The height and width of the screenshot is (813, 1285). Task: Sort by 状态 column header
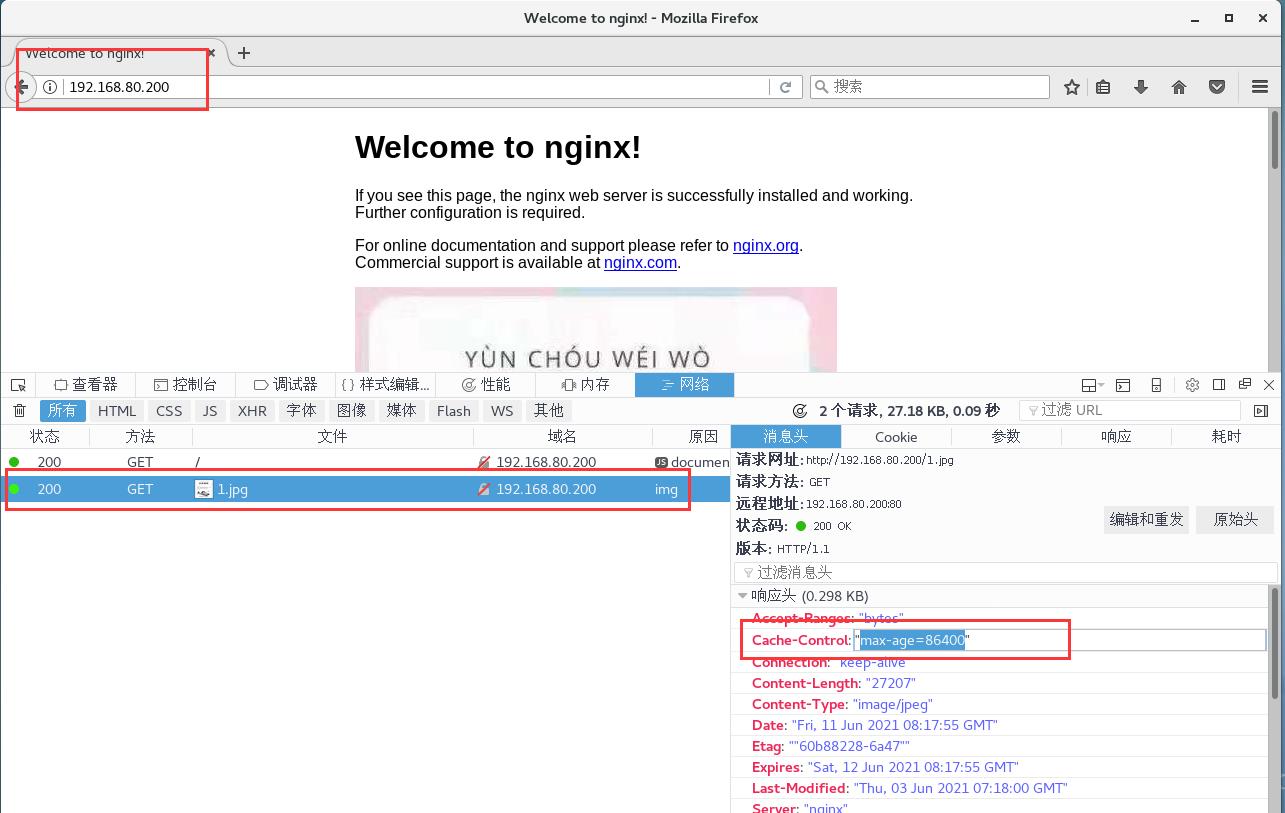(45, 437)
